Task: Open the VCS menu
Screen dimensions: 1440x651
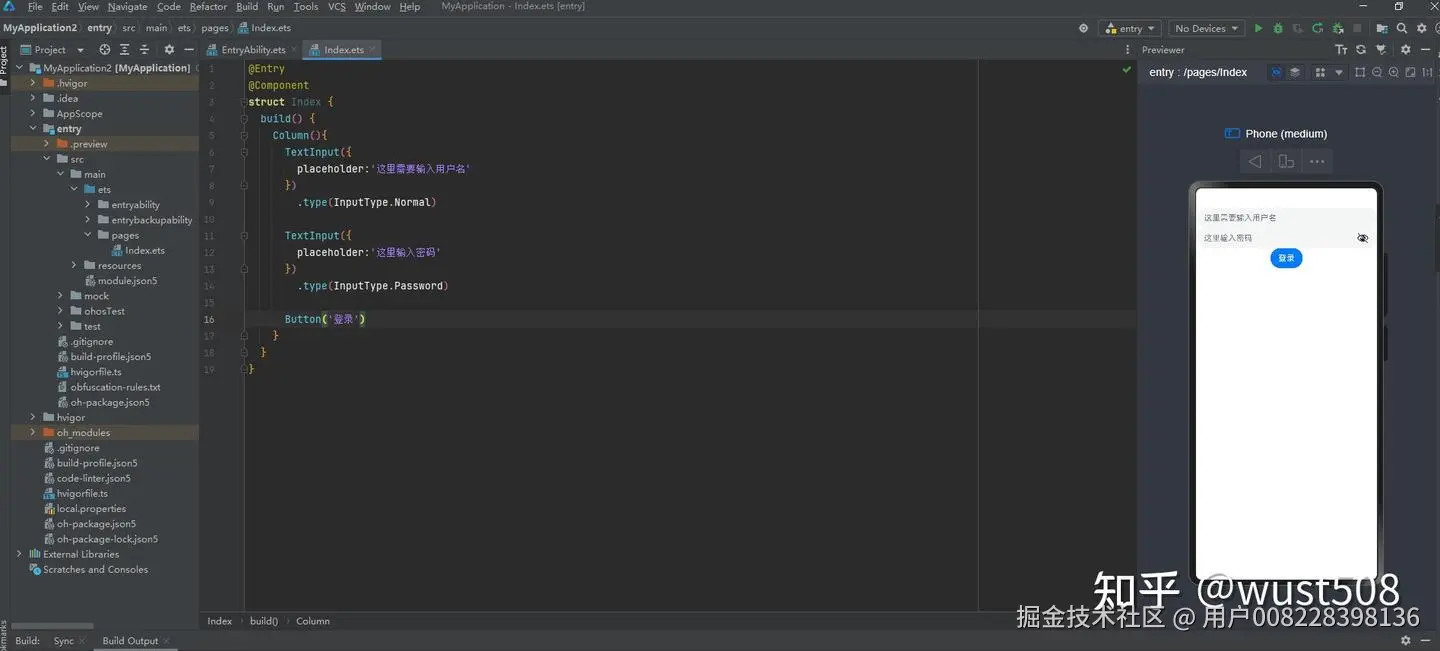Action: [337, 7]
